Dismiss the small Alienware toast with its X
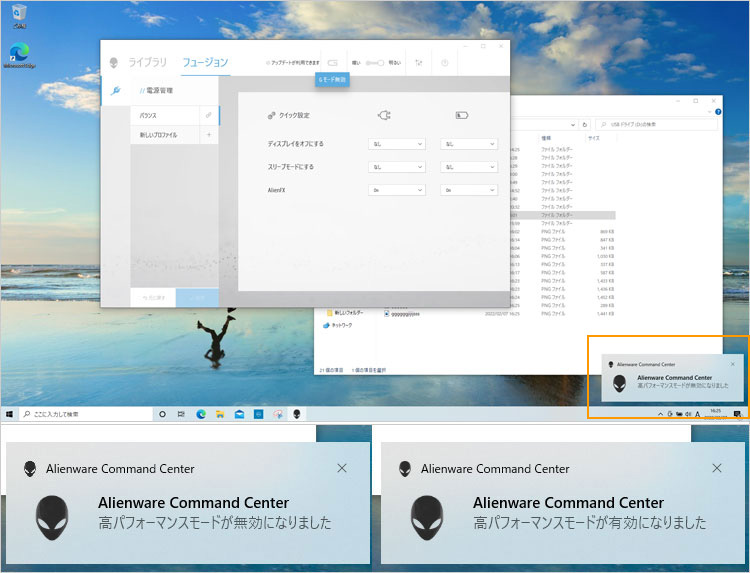Viewport: 750px width, 573px height. click(733, 364)
